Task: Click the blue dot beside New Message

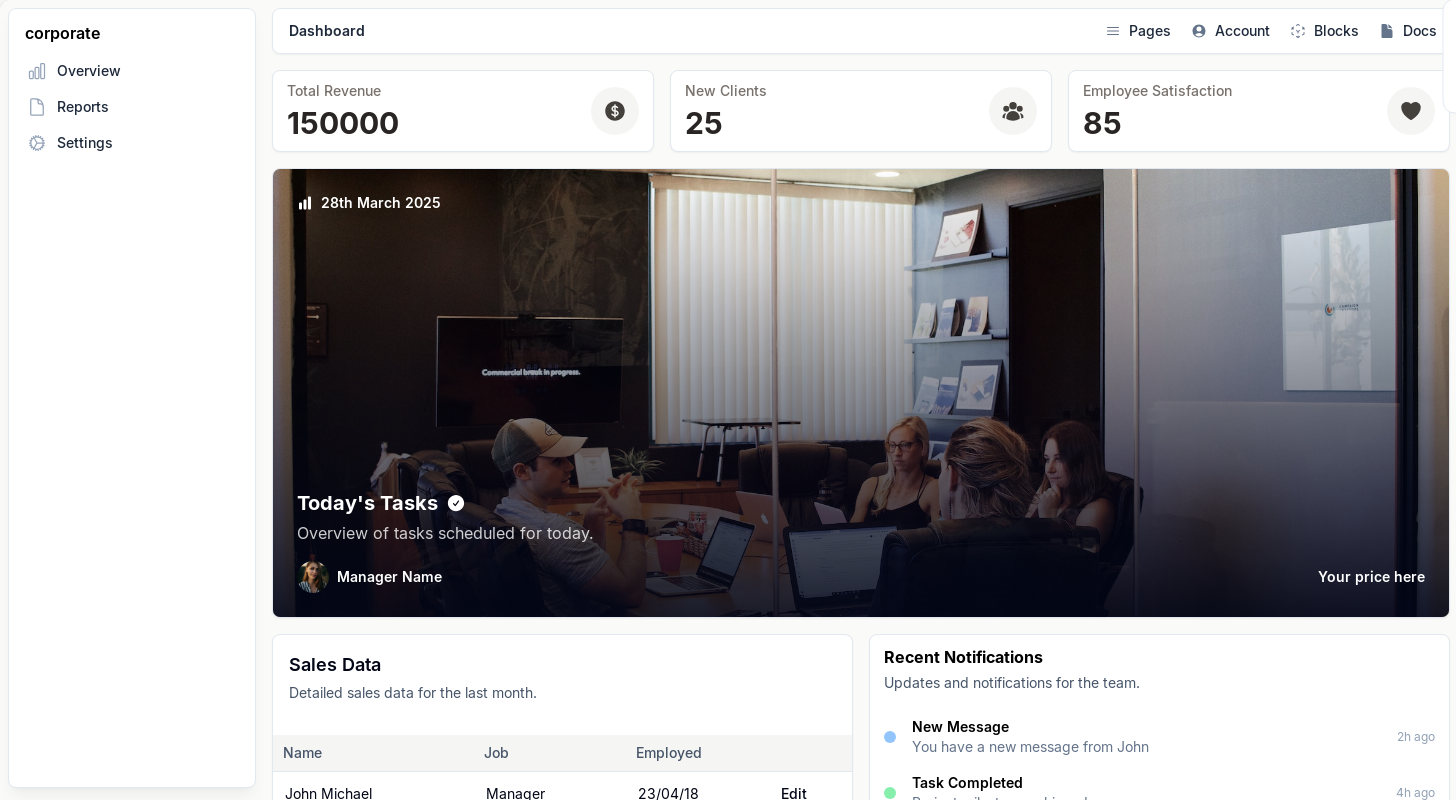Action: tap(890, 737)
